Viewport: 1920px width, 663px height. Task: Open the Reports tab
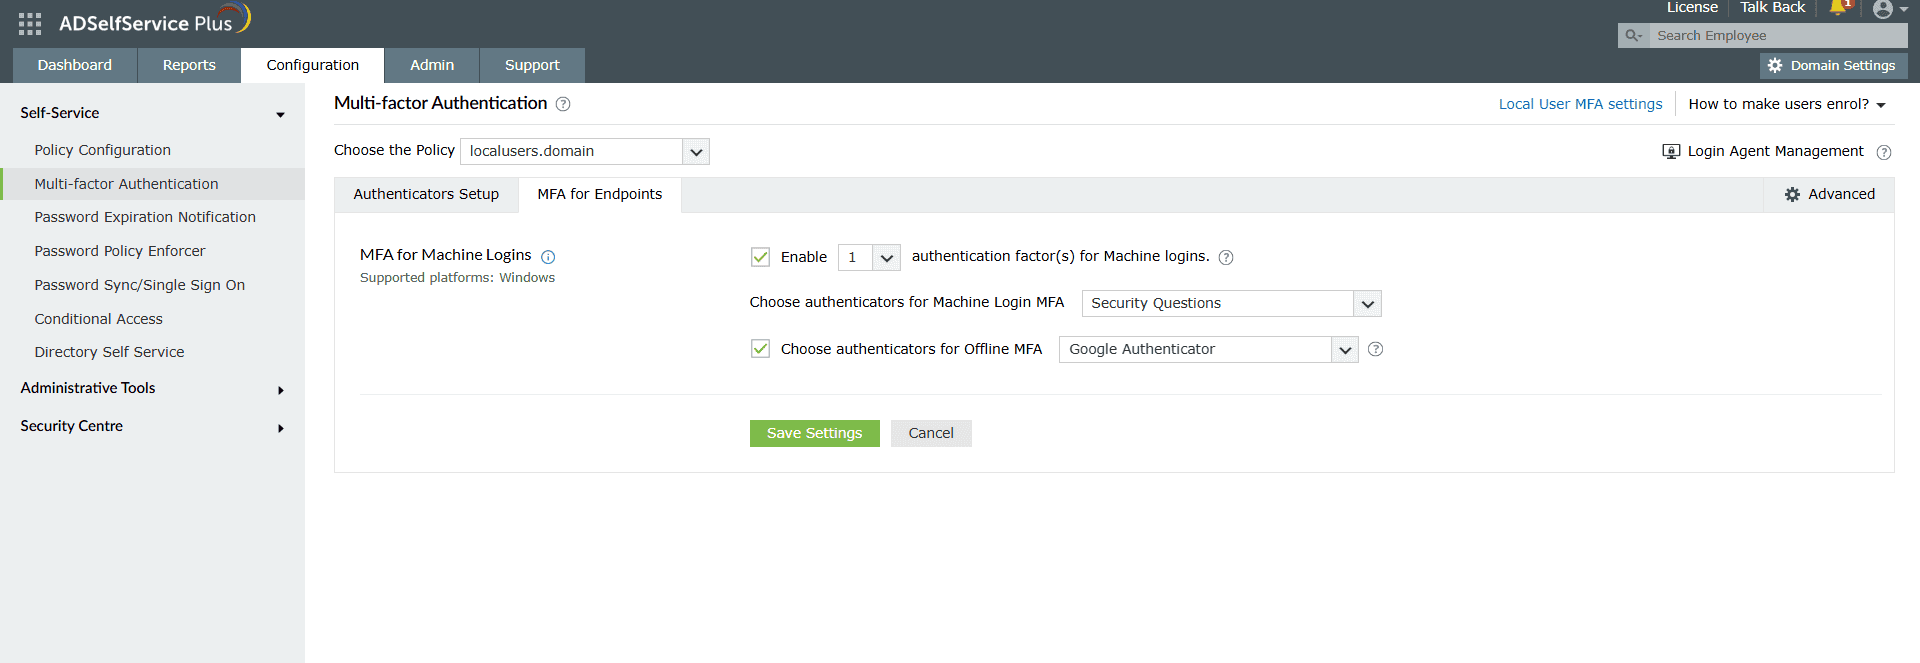189,66
